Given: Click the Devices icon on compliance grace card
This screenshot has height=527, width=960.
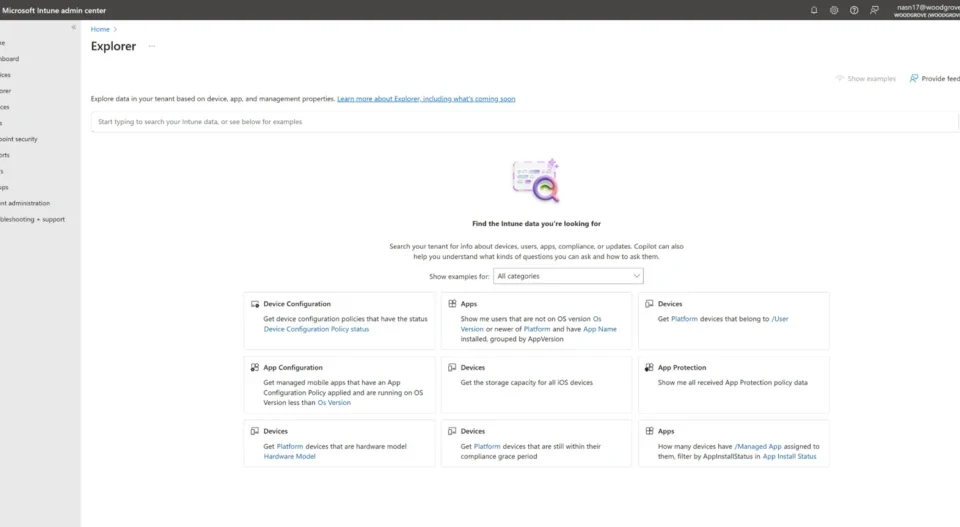Looking at the screenshot, I should click(x=452, y=431).
